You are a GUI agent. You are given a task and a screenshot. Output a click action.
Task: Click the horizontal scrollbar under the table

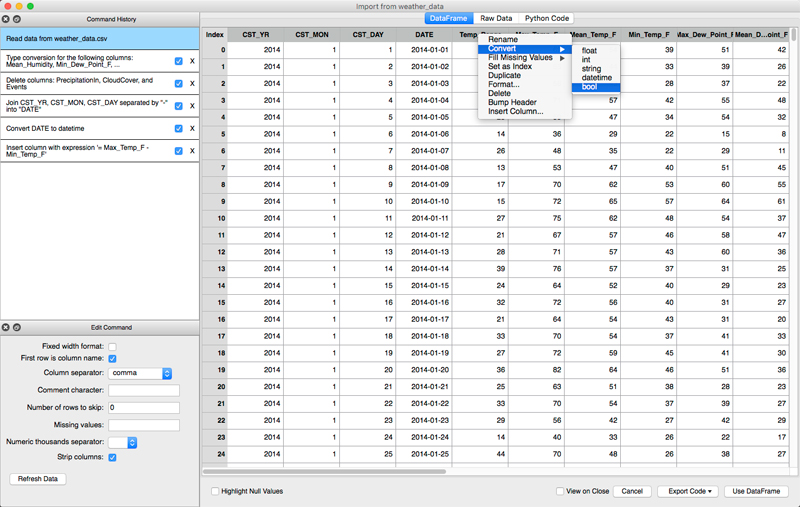tap(324, 471)
